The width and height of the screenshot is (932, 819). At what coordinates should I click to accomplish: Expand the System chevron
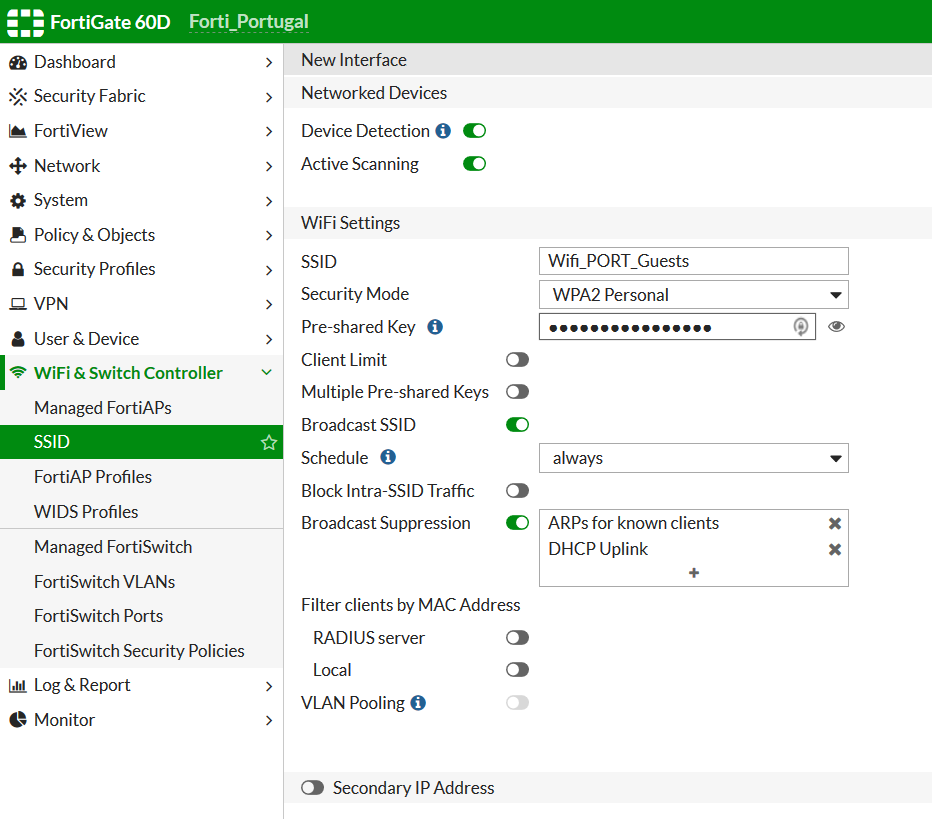pyautogui.click(x=269, y=201)
